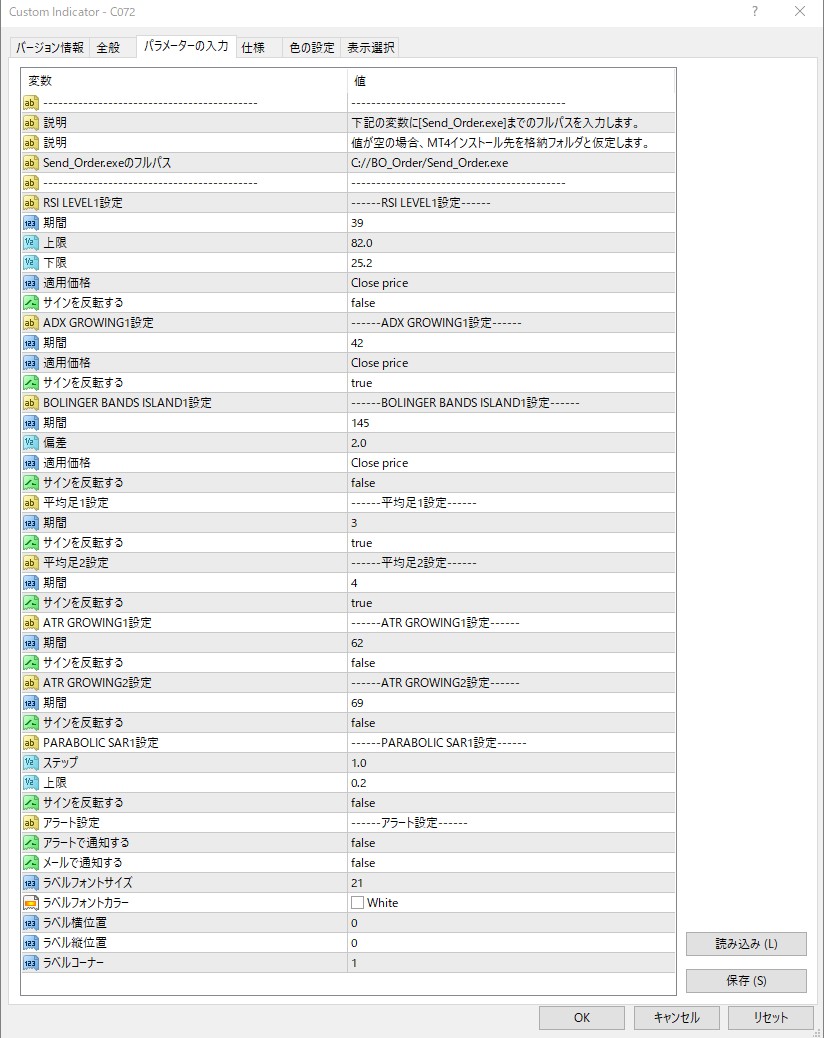Toggle サインを反転する value in ATR GROWING1 section

(x=511, y=663)
